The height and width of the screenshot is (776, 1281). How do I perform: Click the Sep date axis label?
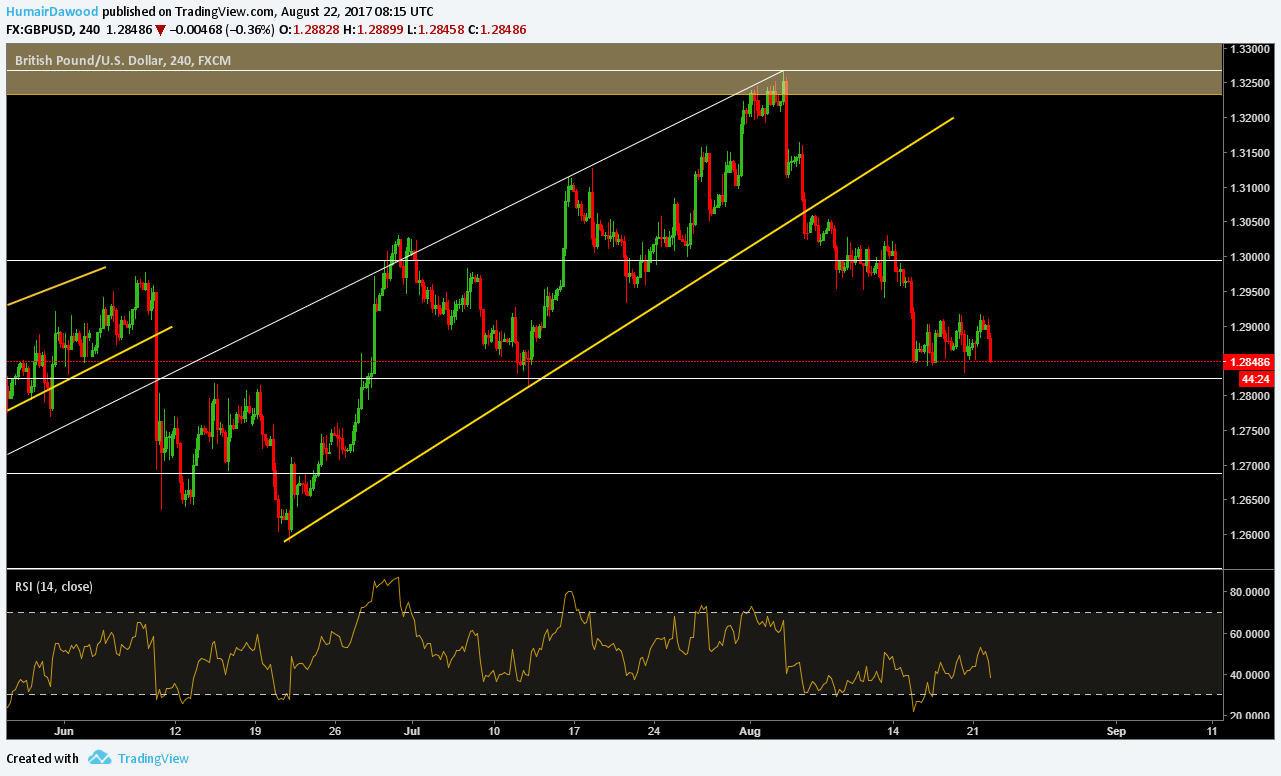pyautogui.click(x=1117, y=730)
